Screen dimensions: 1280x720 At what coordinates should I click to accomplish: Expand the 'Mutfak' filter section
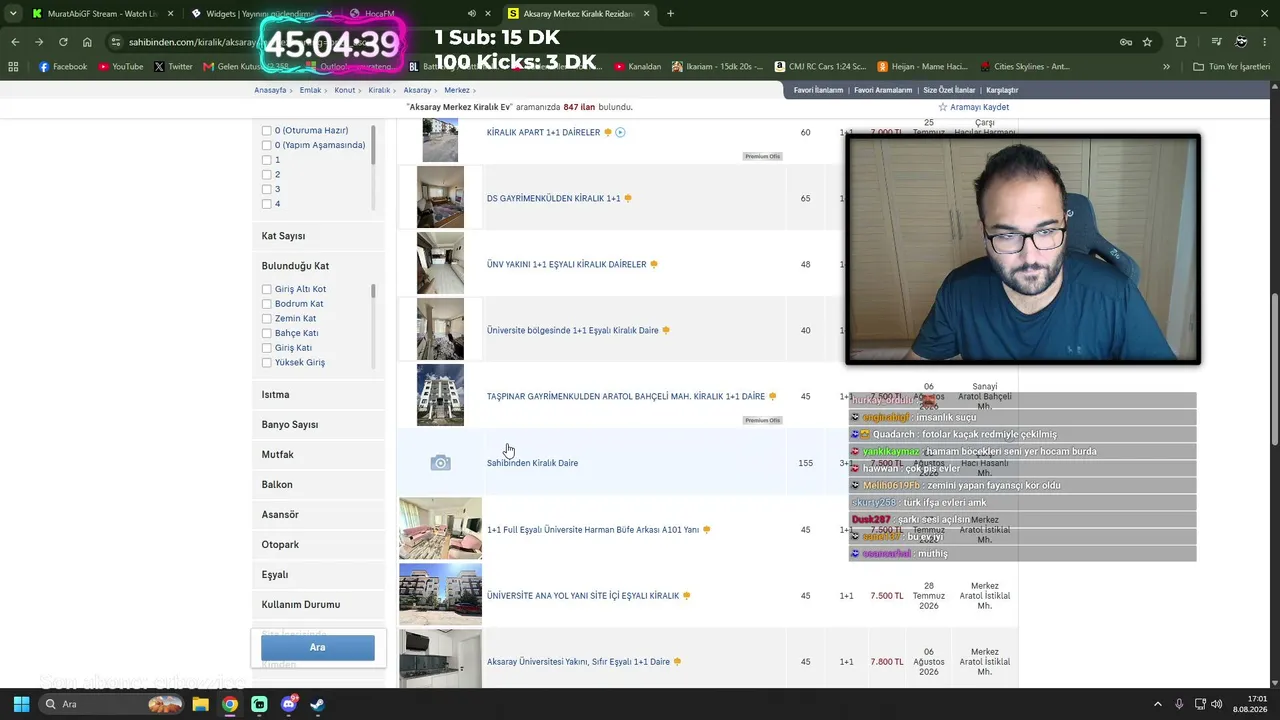tap(318, 455)
